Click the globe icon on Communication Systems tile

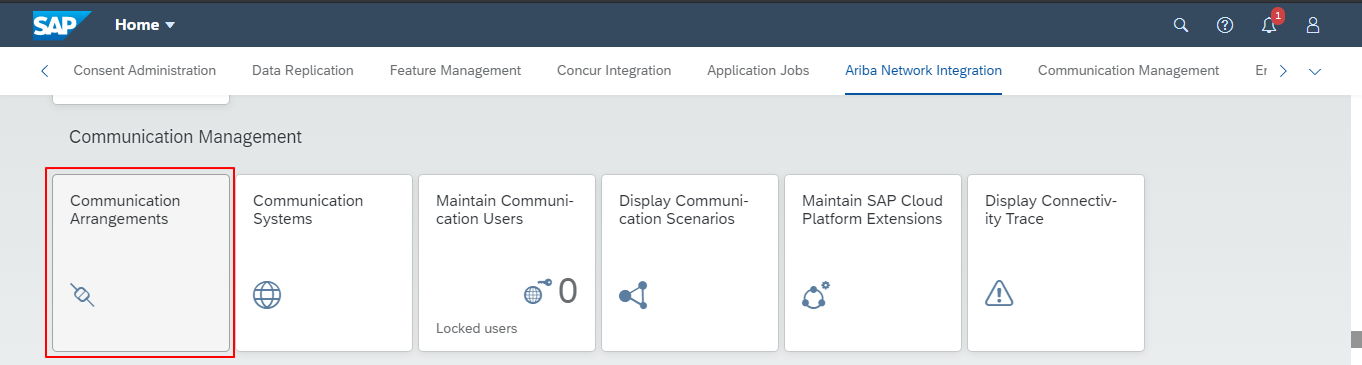point(267,294)
